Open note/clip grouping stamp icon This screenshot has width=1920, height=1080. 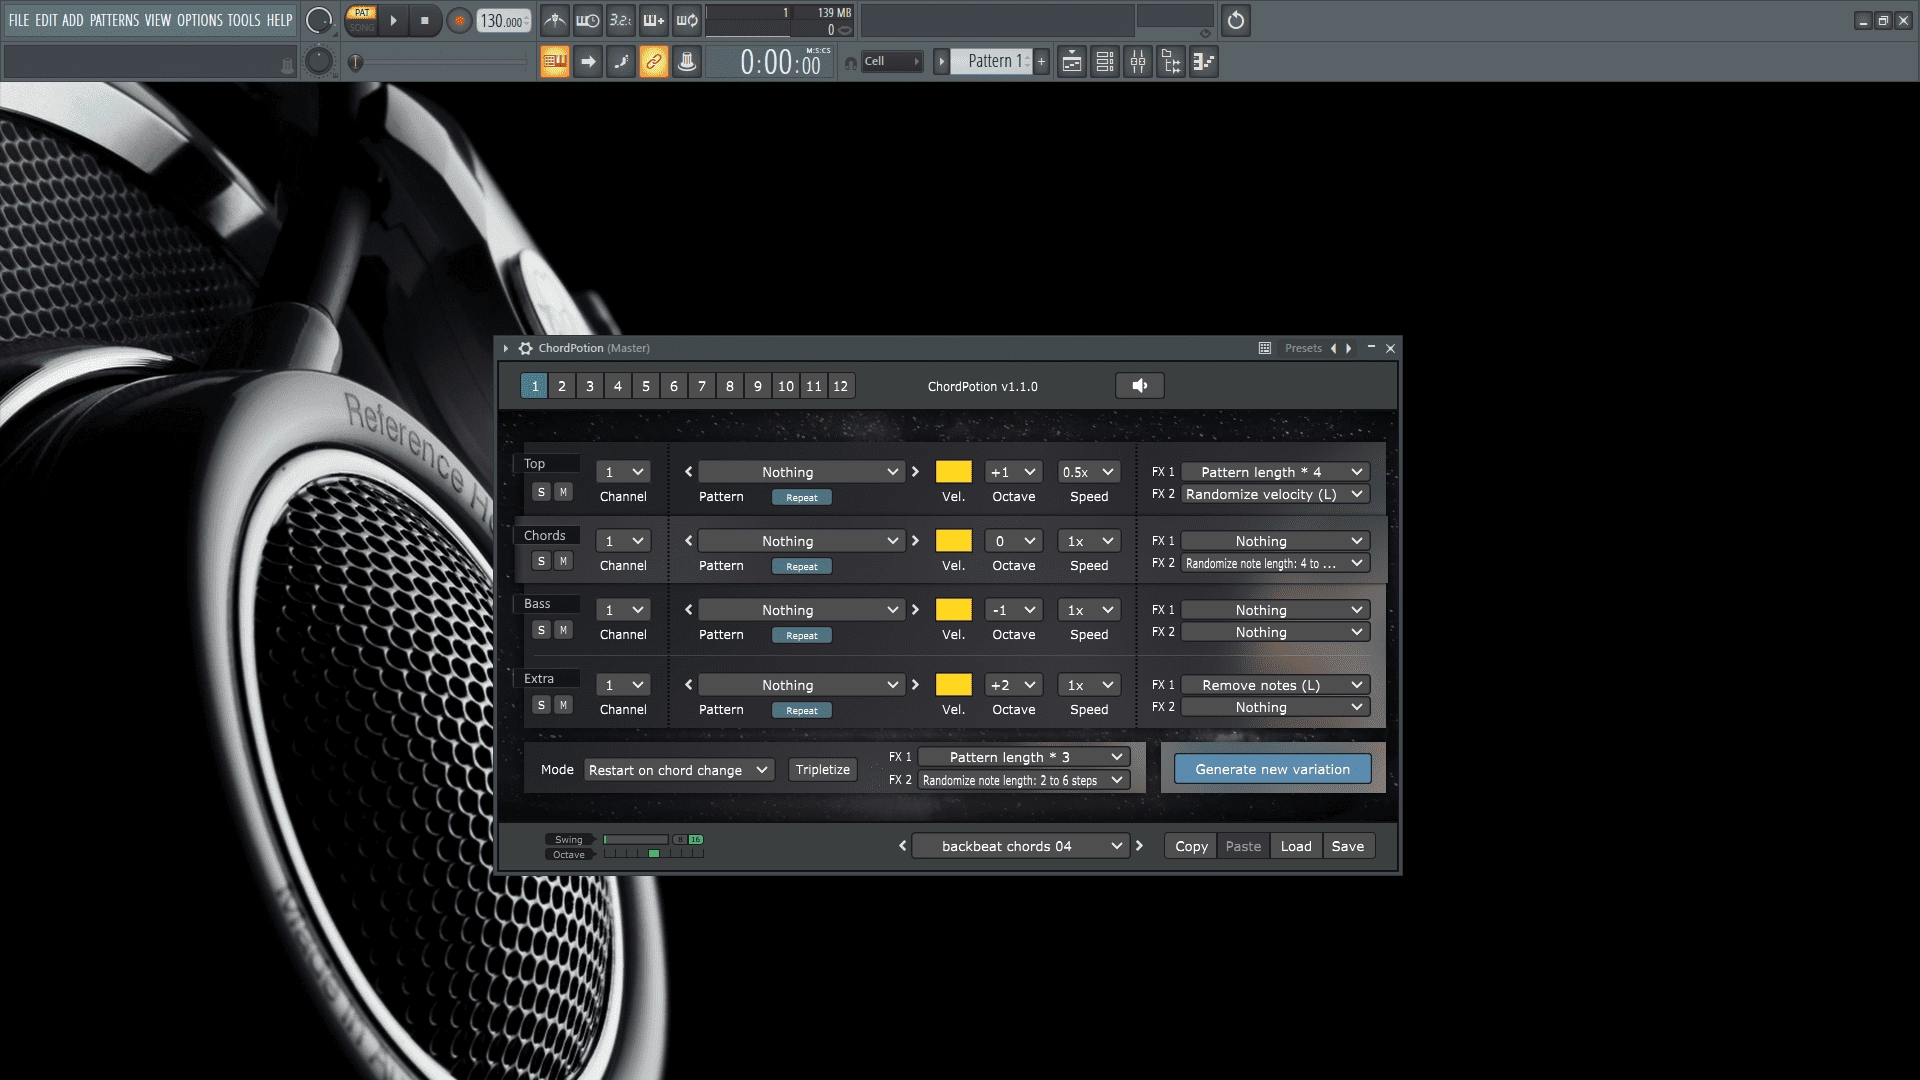687,62
